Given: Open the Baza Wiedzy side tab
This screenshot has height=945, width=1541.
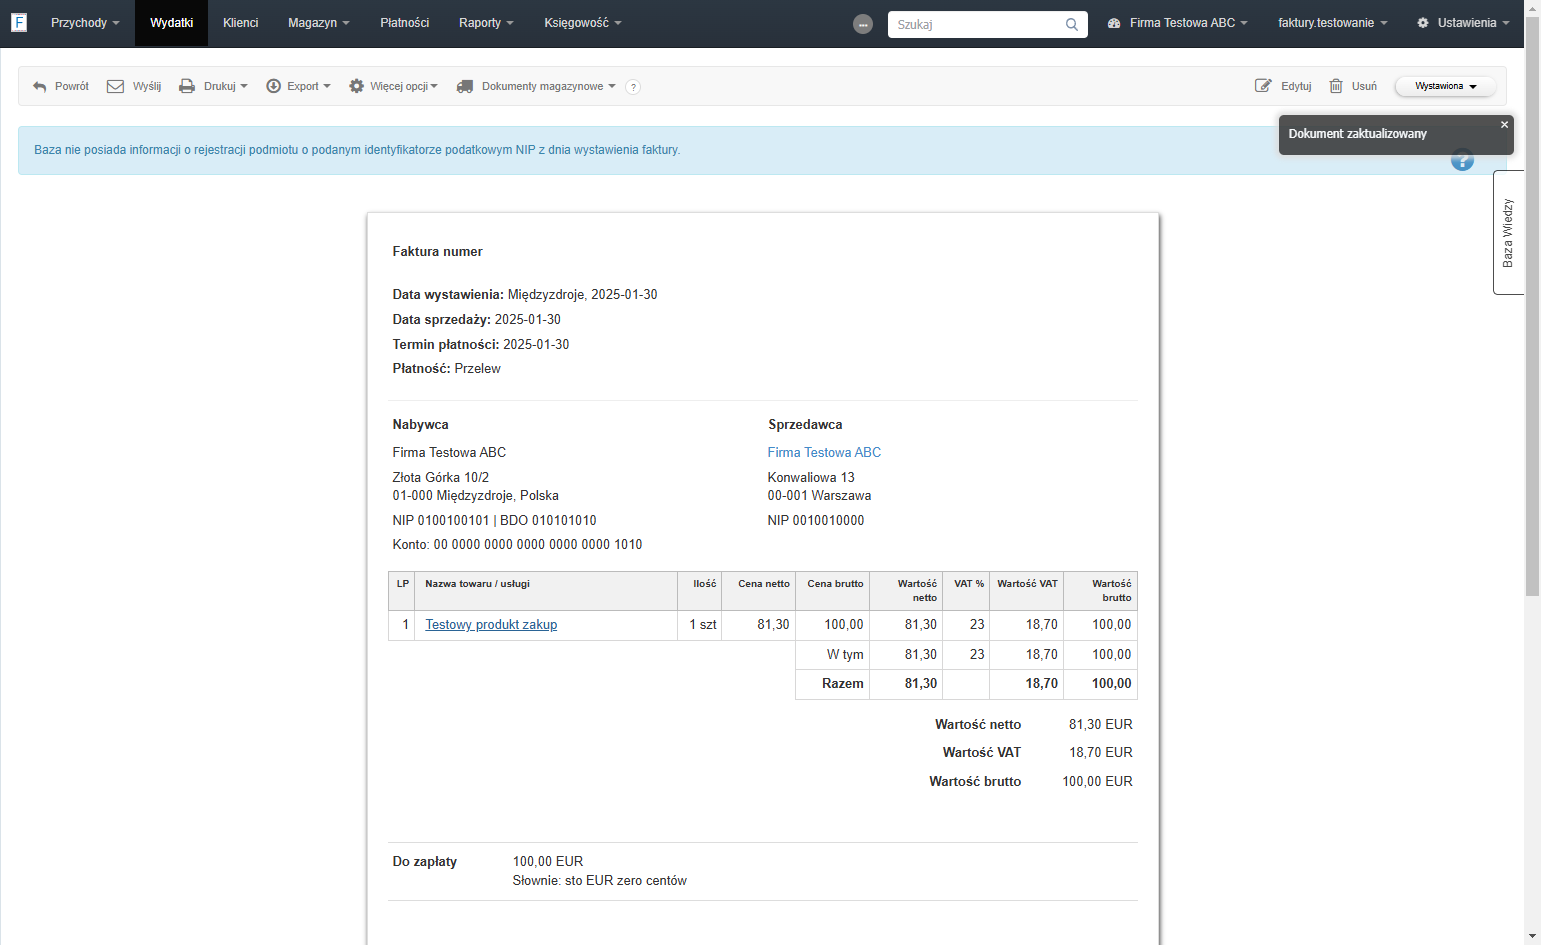Looking at the screenshot, I should coord(1508,232).
